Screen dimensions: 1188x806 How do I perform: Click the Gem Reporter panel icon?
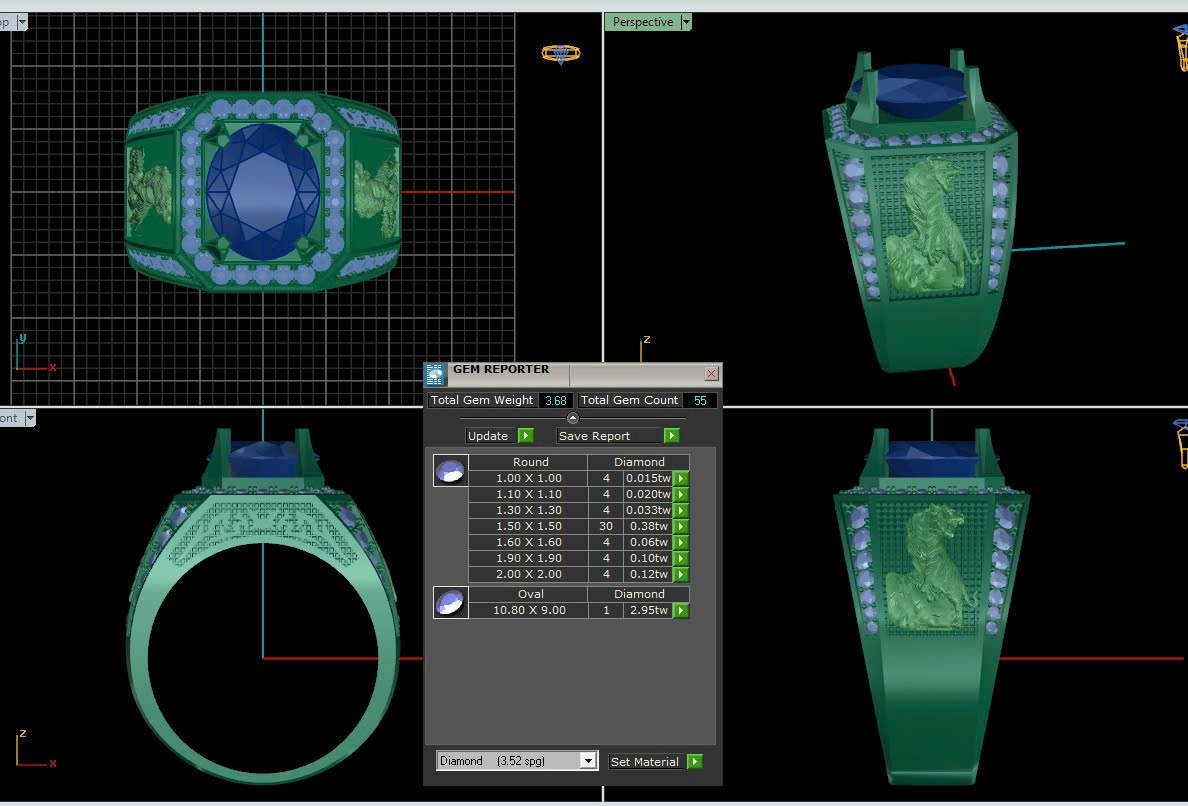click(x=435, y=375)
